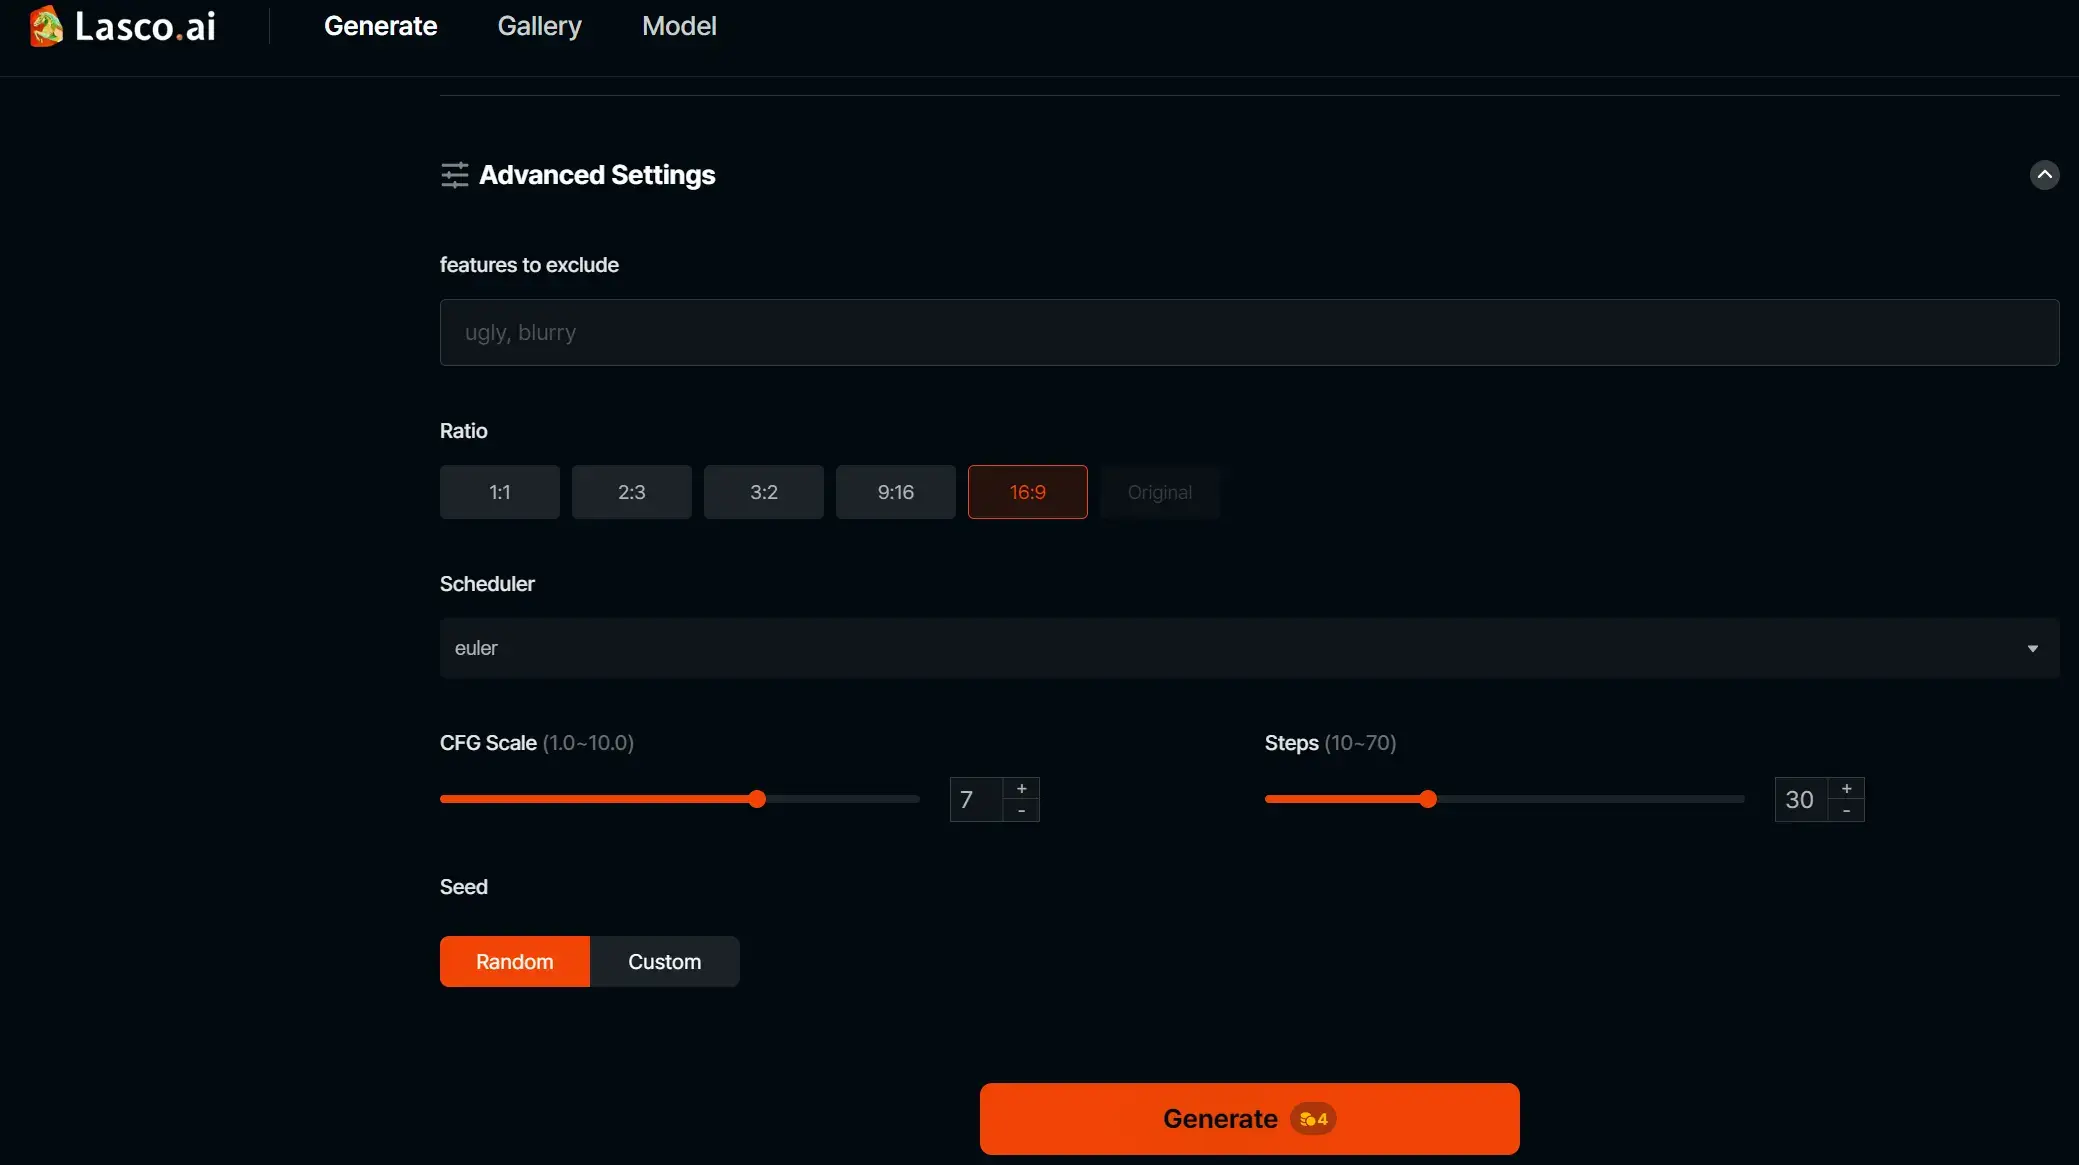Click the Advanced Settings sliders icon
Viewport: 2079px width, 1165px height.
coord(454,175)
